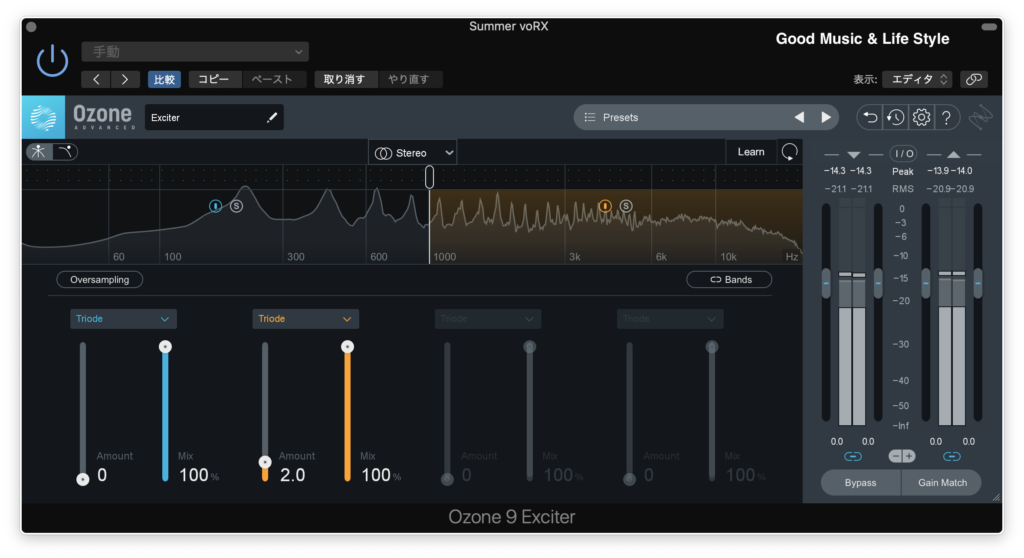
Task: Click the crossover handle near 1000 Hz
Action: click(429, 177)
